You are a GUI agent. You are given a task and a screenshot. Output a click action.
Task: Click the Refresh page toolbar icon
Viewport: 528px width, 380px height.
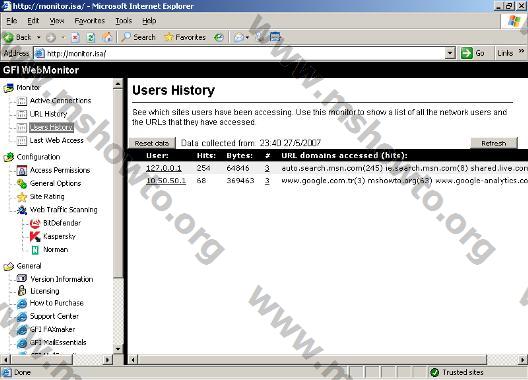pos(91,37)
